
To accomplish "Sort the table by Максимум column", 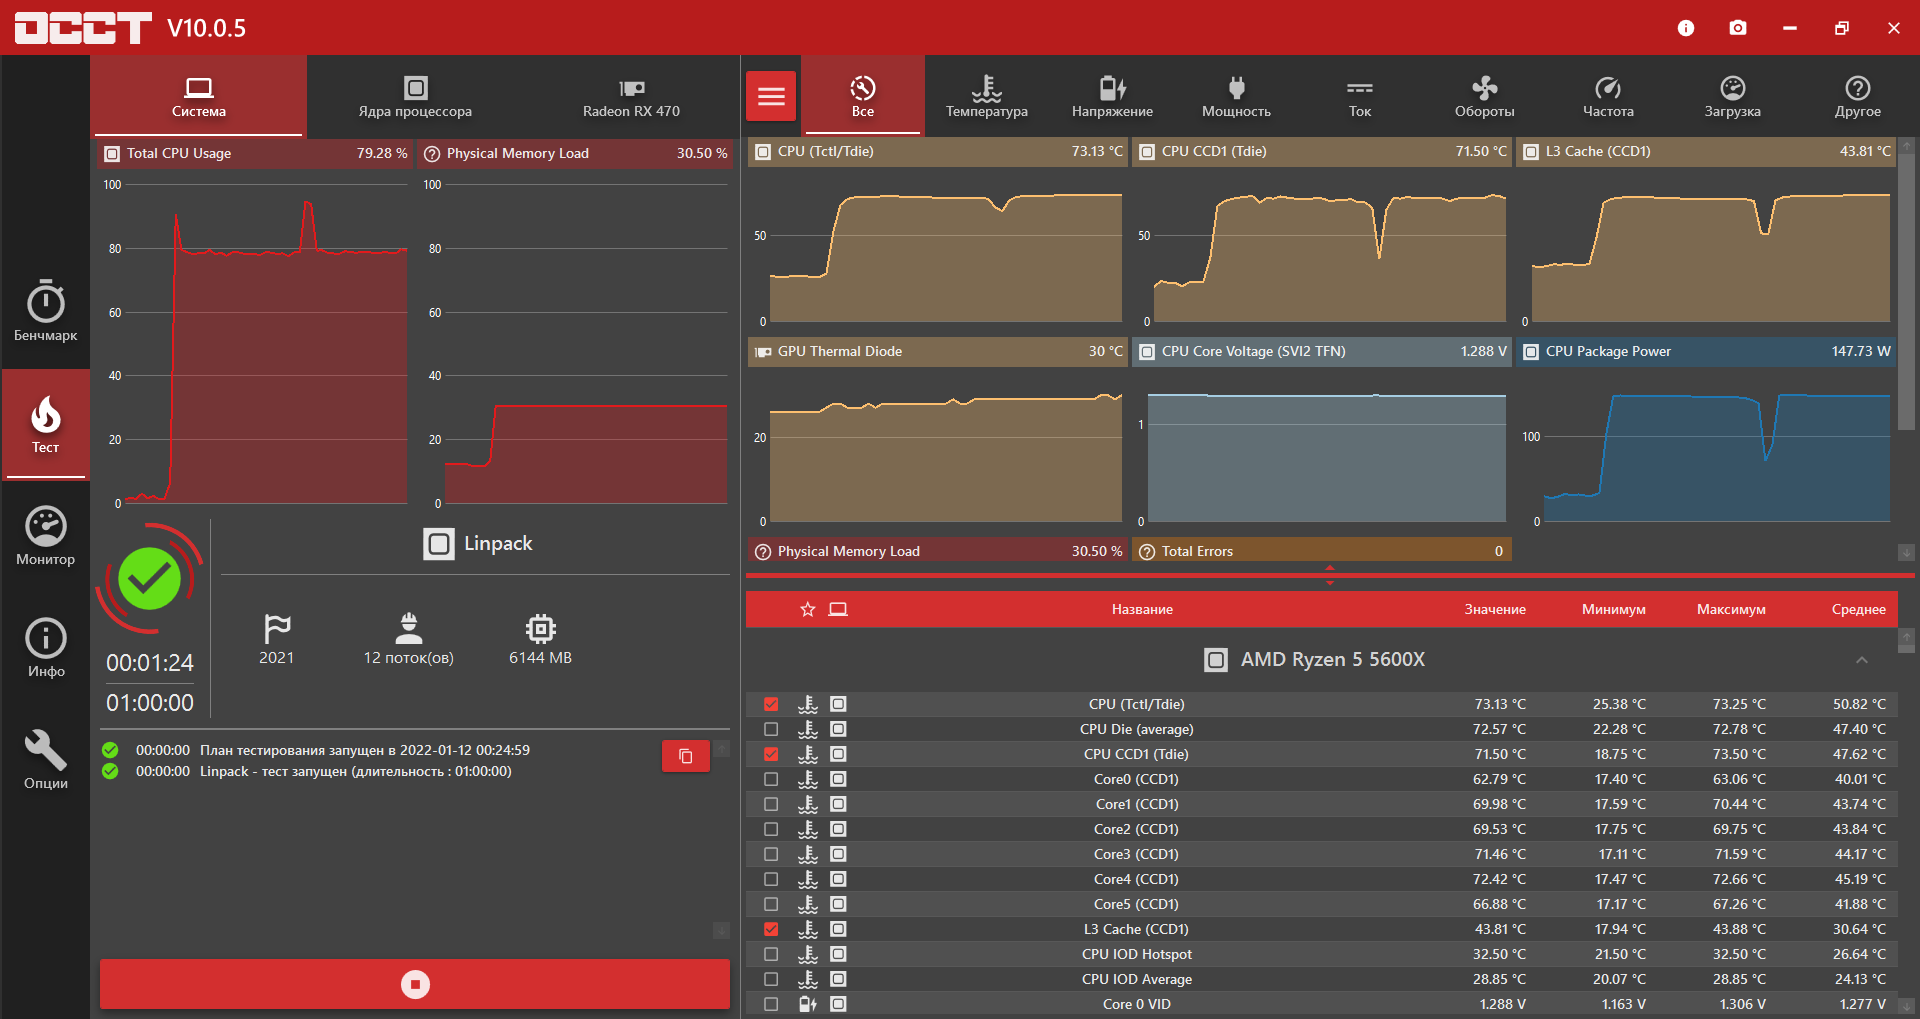I will pos(1731,610).
